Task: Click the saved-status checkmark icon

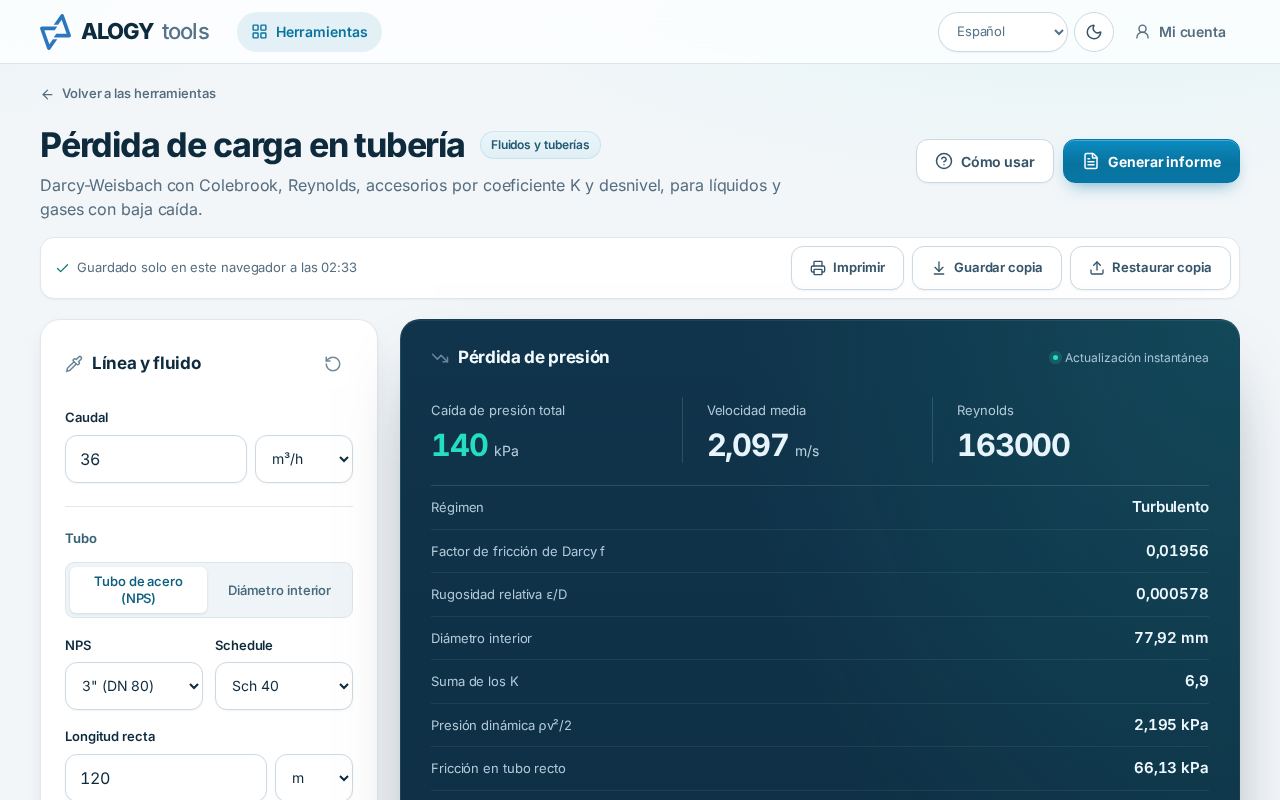Action: 62,268
